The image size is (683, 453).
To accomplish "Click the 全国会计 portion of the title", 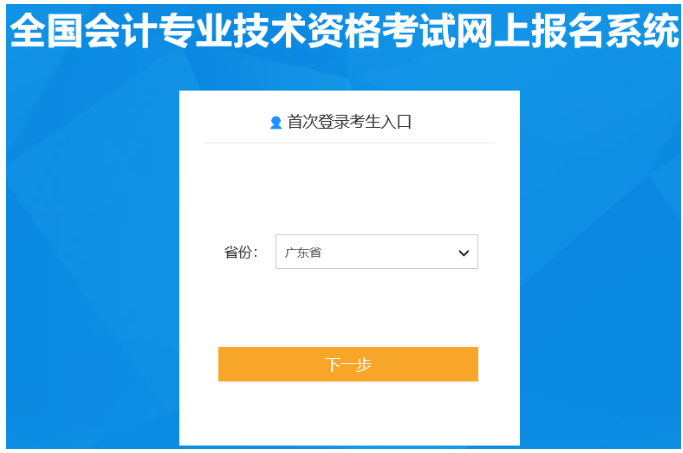I will (83, 30).
